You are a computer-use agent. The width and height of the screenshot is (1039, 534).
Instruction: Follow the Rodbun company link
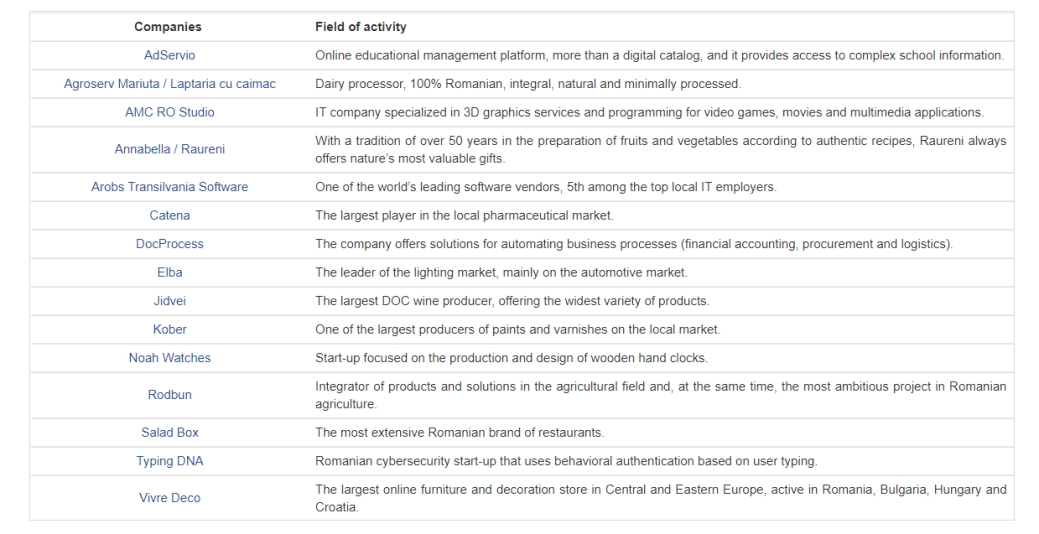[x=169, y=395]
